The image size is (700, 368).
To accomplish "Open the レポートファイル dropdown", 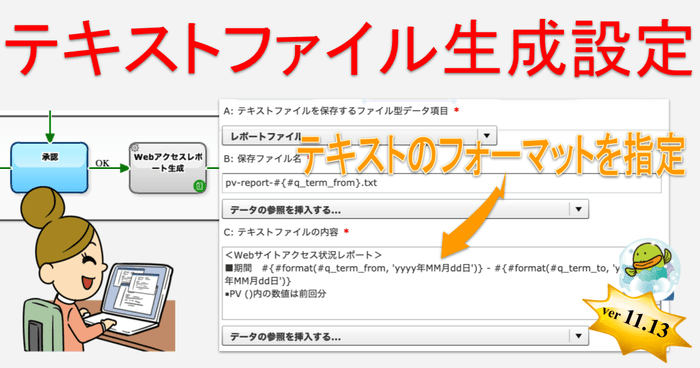I will (x=359, y=135).
